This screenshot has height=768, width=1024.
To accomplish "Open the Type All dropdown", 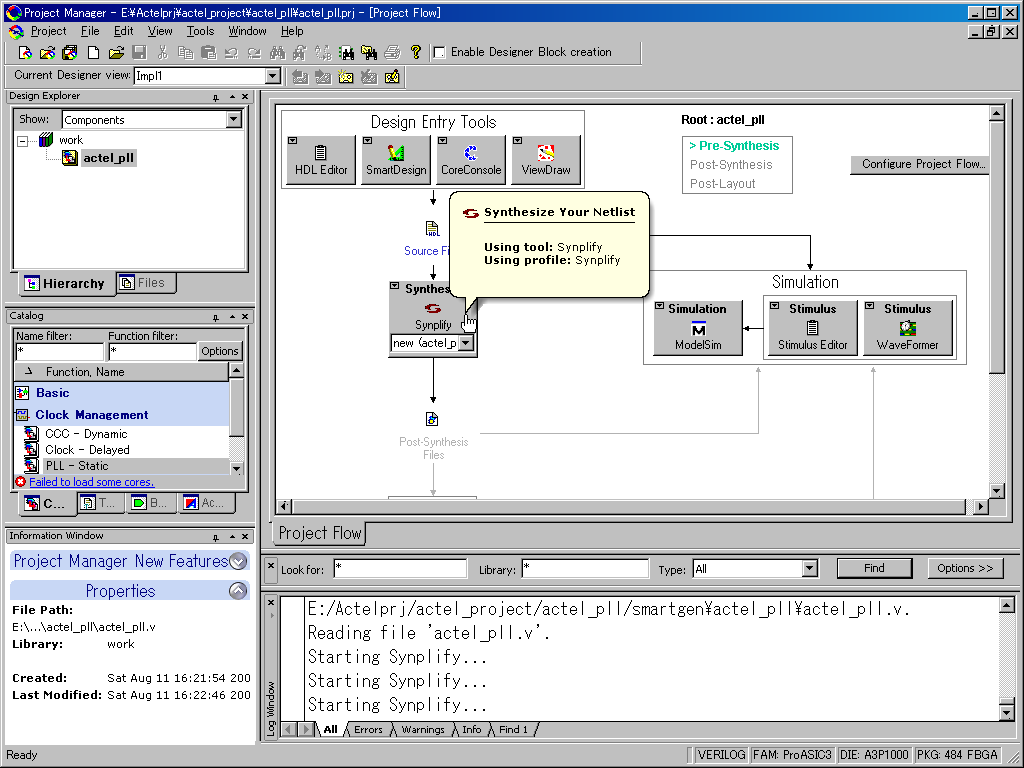I will click(x=810, y=569).
